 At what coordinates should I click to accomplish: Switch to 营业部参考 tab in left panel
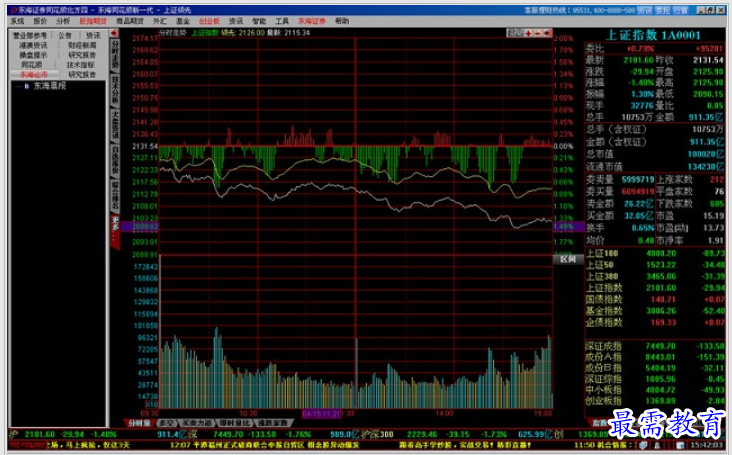click(29, 35)
